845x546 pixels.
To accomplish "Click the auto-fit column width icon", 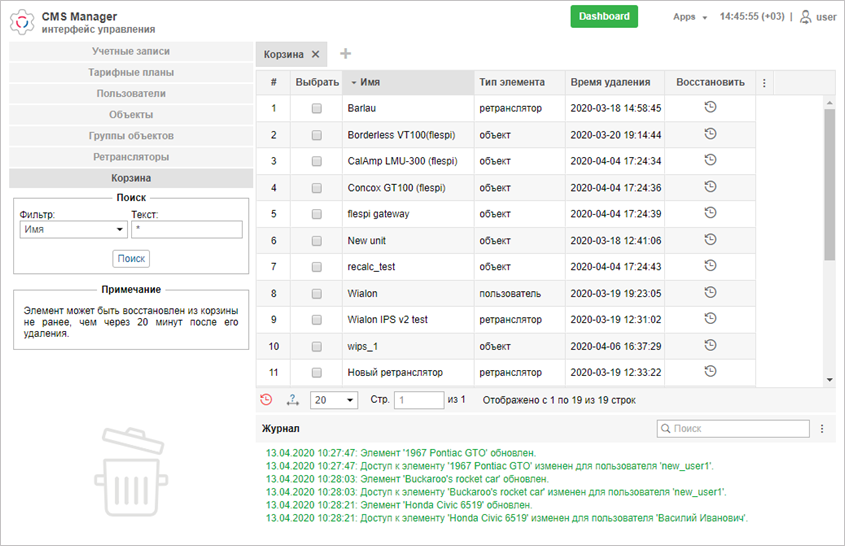I will tap(293, 400).
